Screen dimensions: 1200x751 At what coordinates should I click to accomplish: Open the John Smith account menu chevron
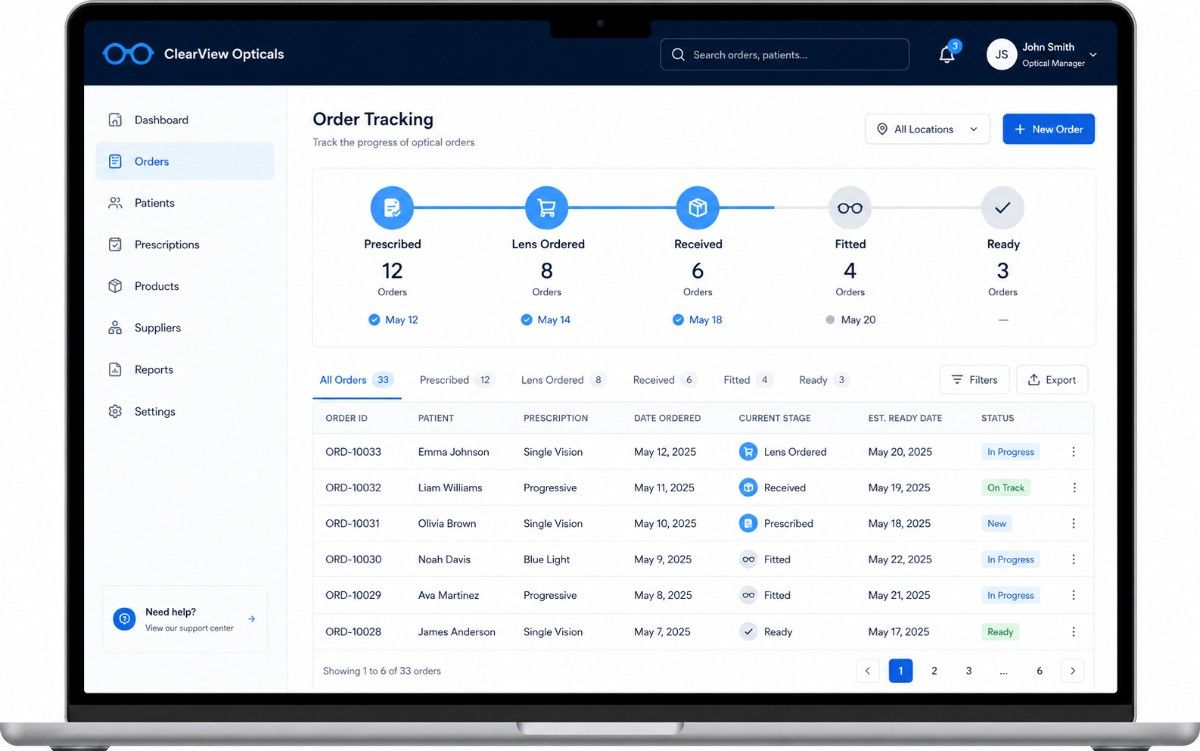(1093, 55)
